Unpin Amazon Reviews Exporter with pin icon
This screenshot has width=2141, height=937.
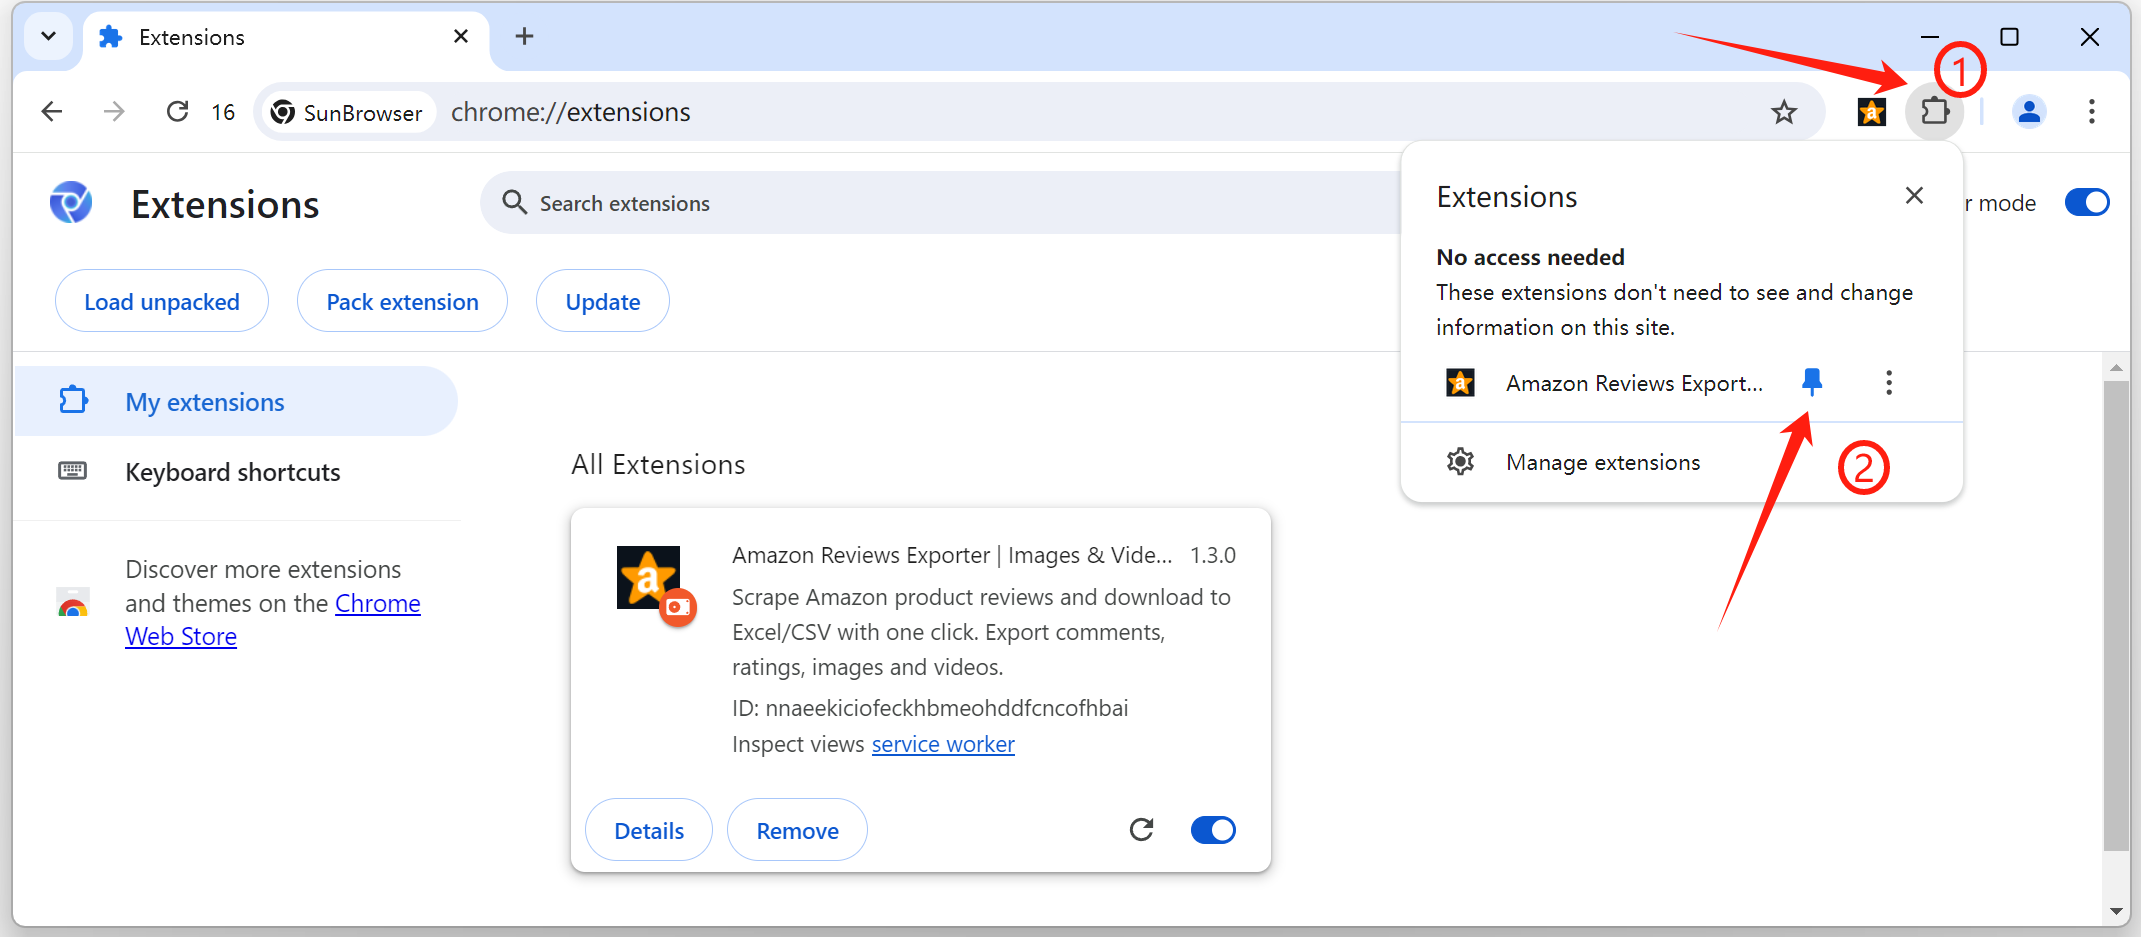pos(1811,382)
